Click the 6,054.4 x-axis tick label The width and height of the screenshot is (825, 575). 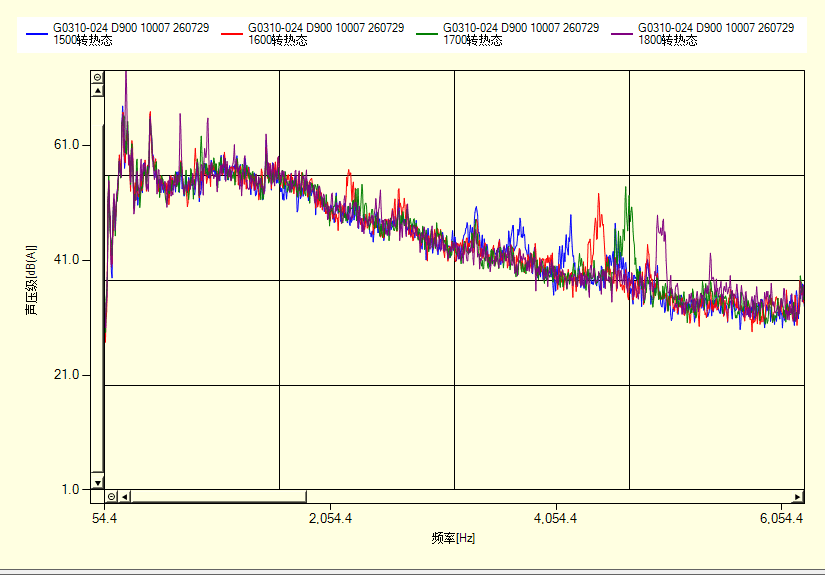pos(781,519)
